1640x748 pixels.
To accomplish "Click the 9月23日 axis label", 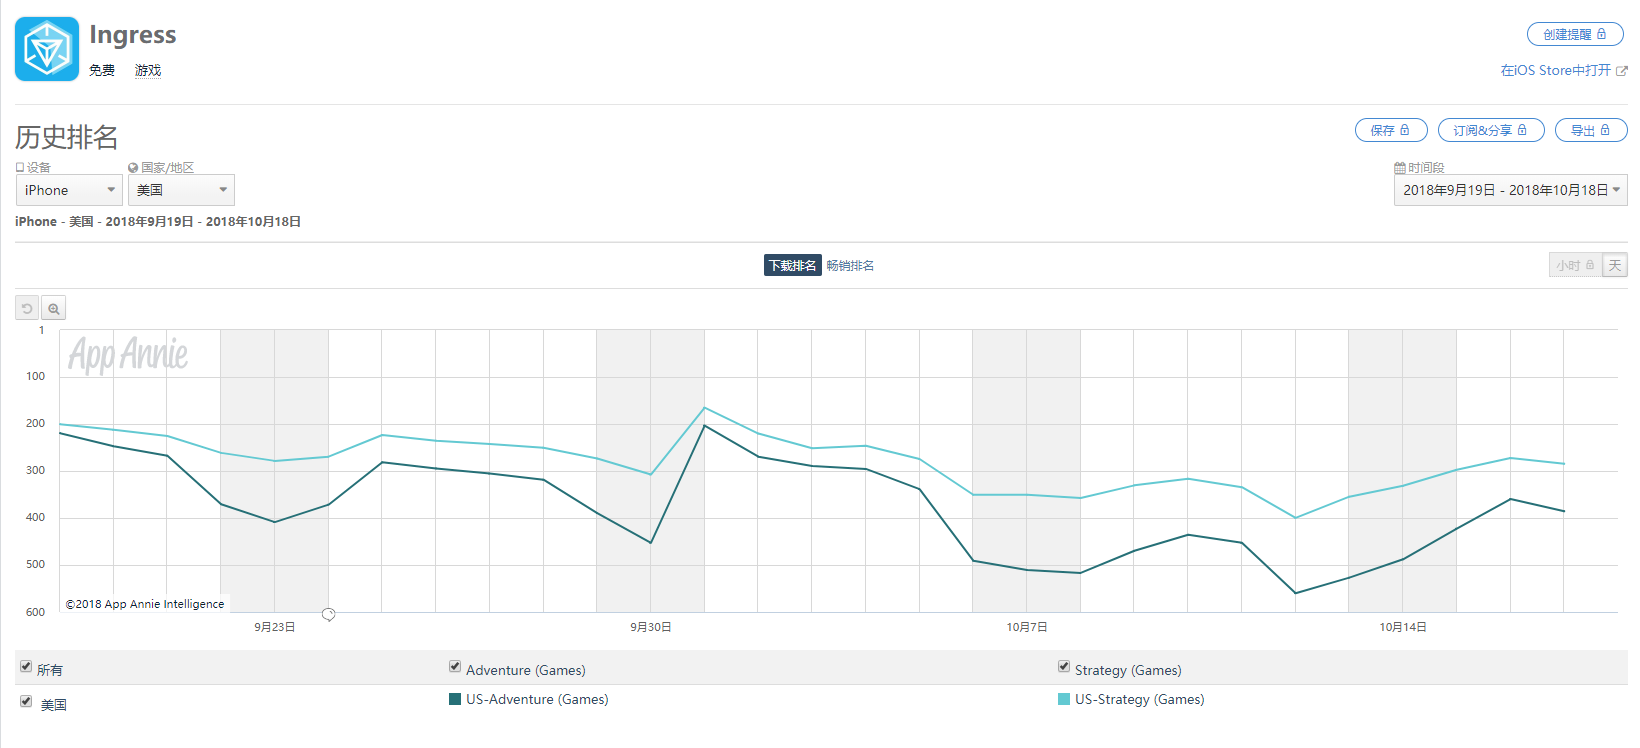I will click(x=275, y=627).
